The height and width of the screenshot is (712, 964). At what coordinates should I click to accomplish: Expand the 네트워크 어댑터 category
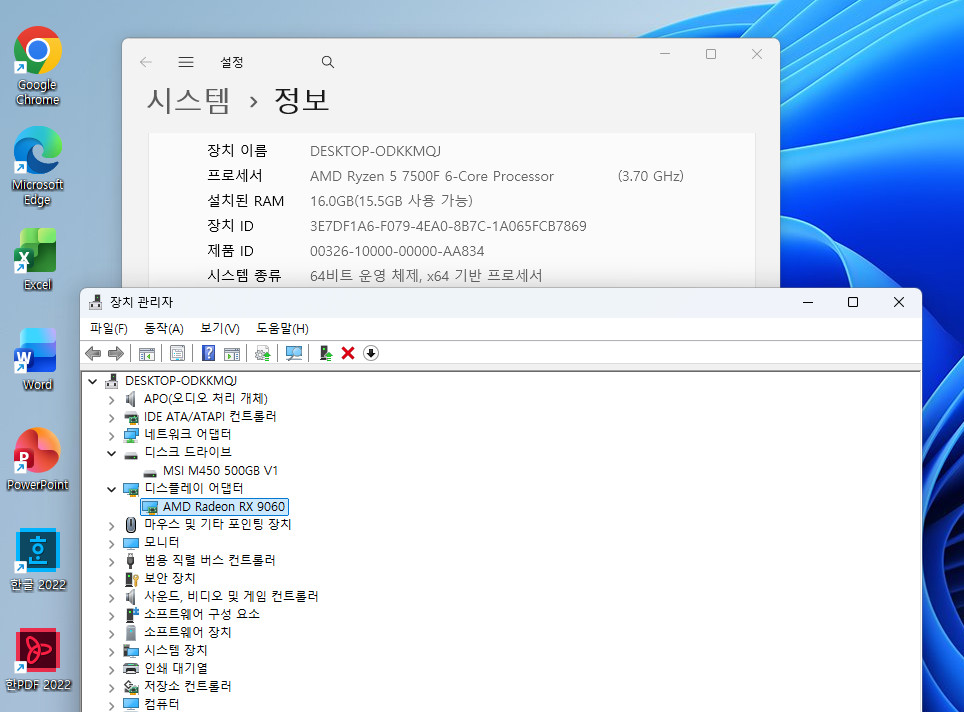[111, 434]
